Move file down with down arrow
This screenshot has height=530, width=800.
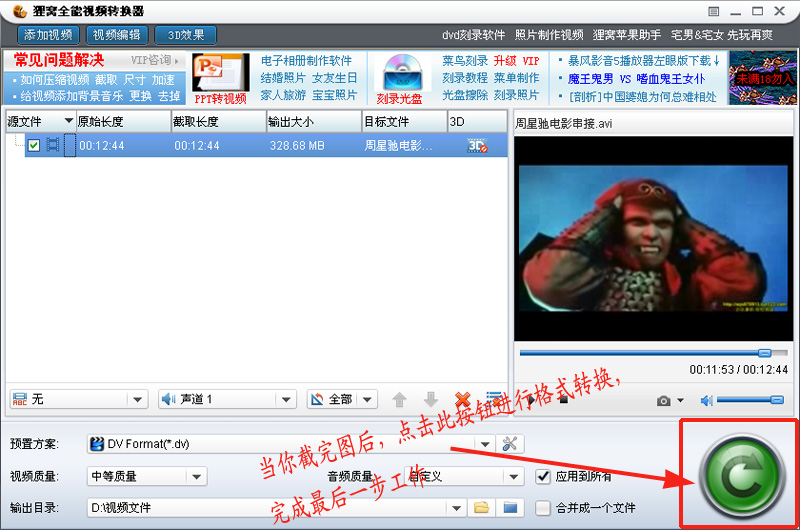431,399
